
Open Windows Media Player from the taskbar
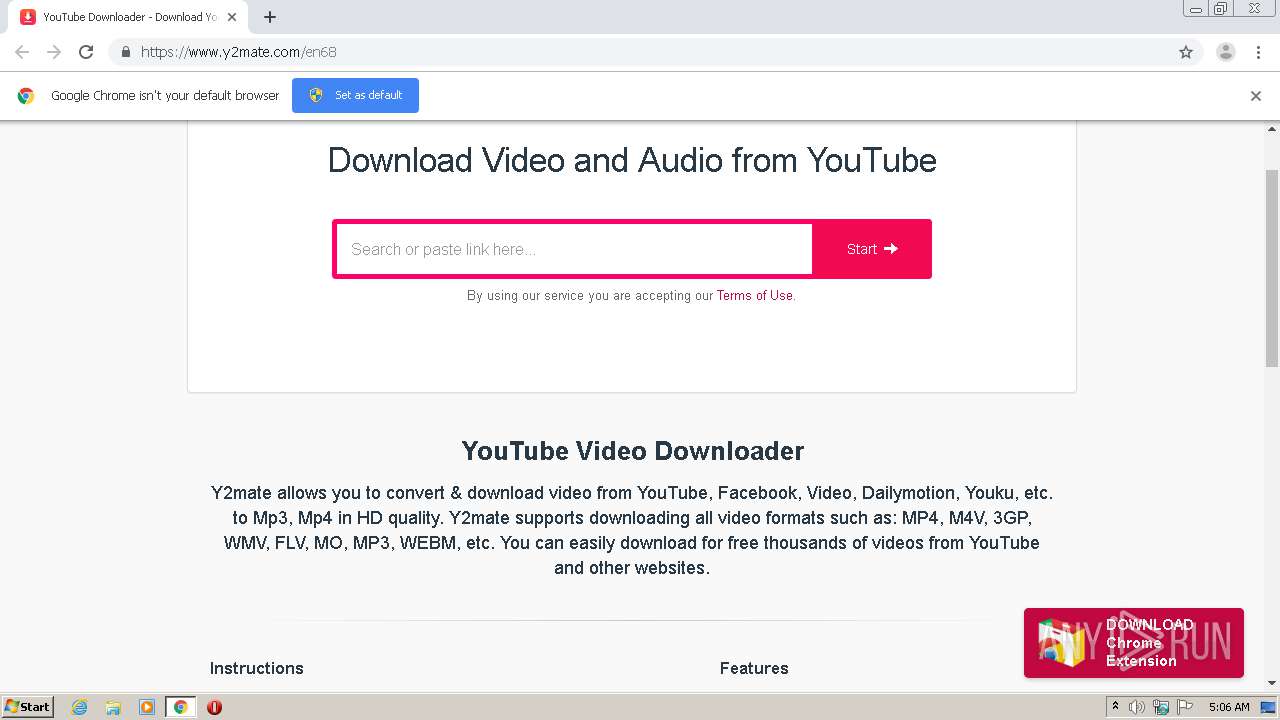(147, 707)
